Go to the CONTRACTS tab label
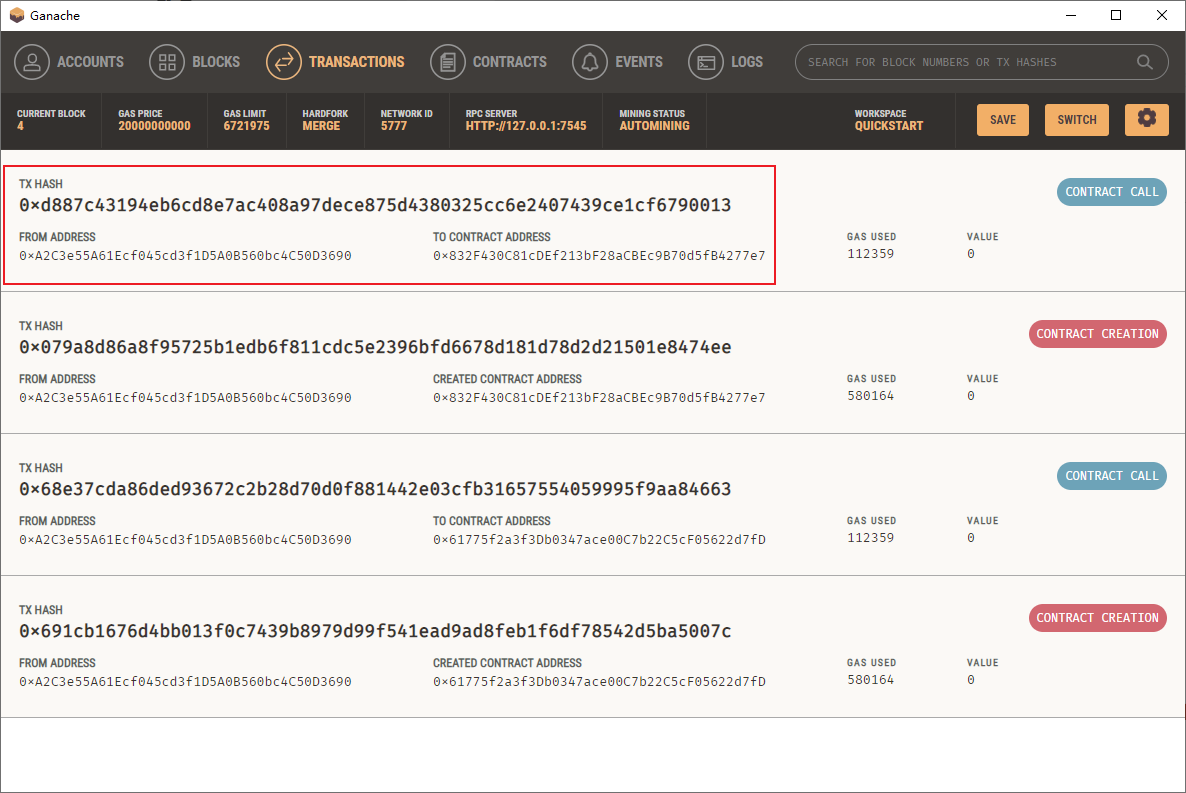 (x=510, y=62)
